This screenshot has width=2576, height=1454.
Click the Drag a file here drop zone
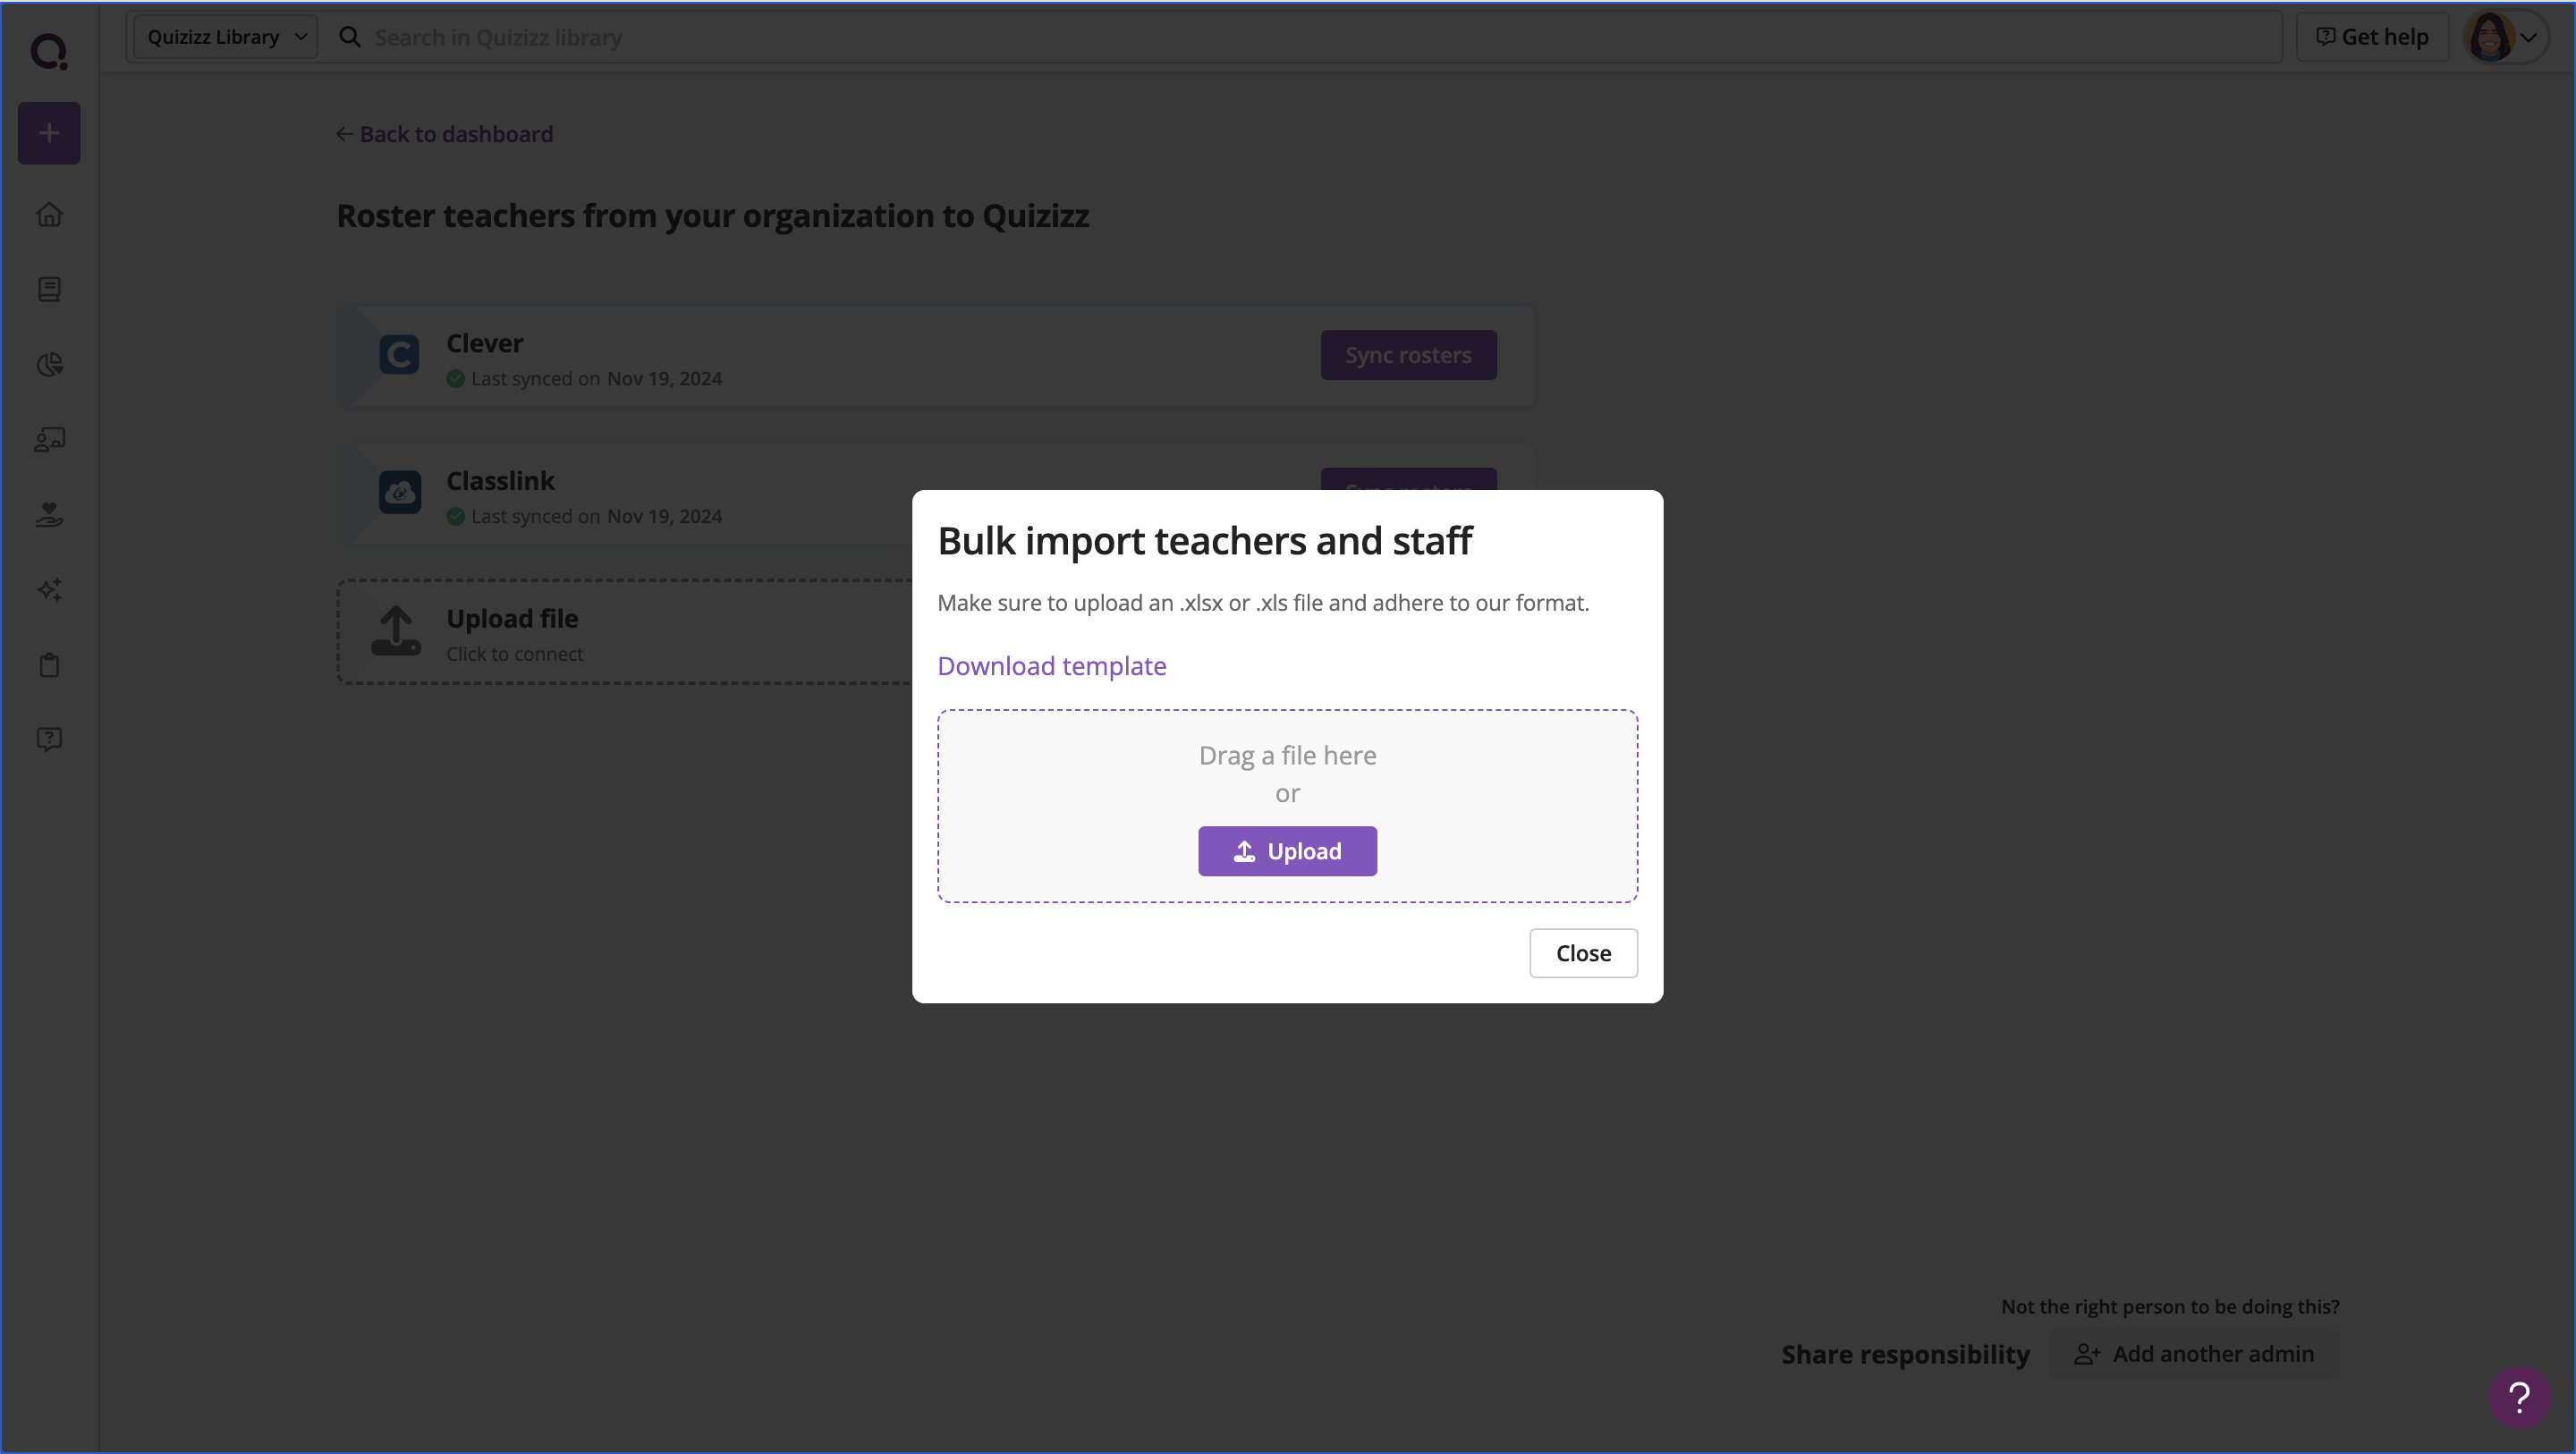click(x=1287, y=806)
